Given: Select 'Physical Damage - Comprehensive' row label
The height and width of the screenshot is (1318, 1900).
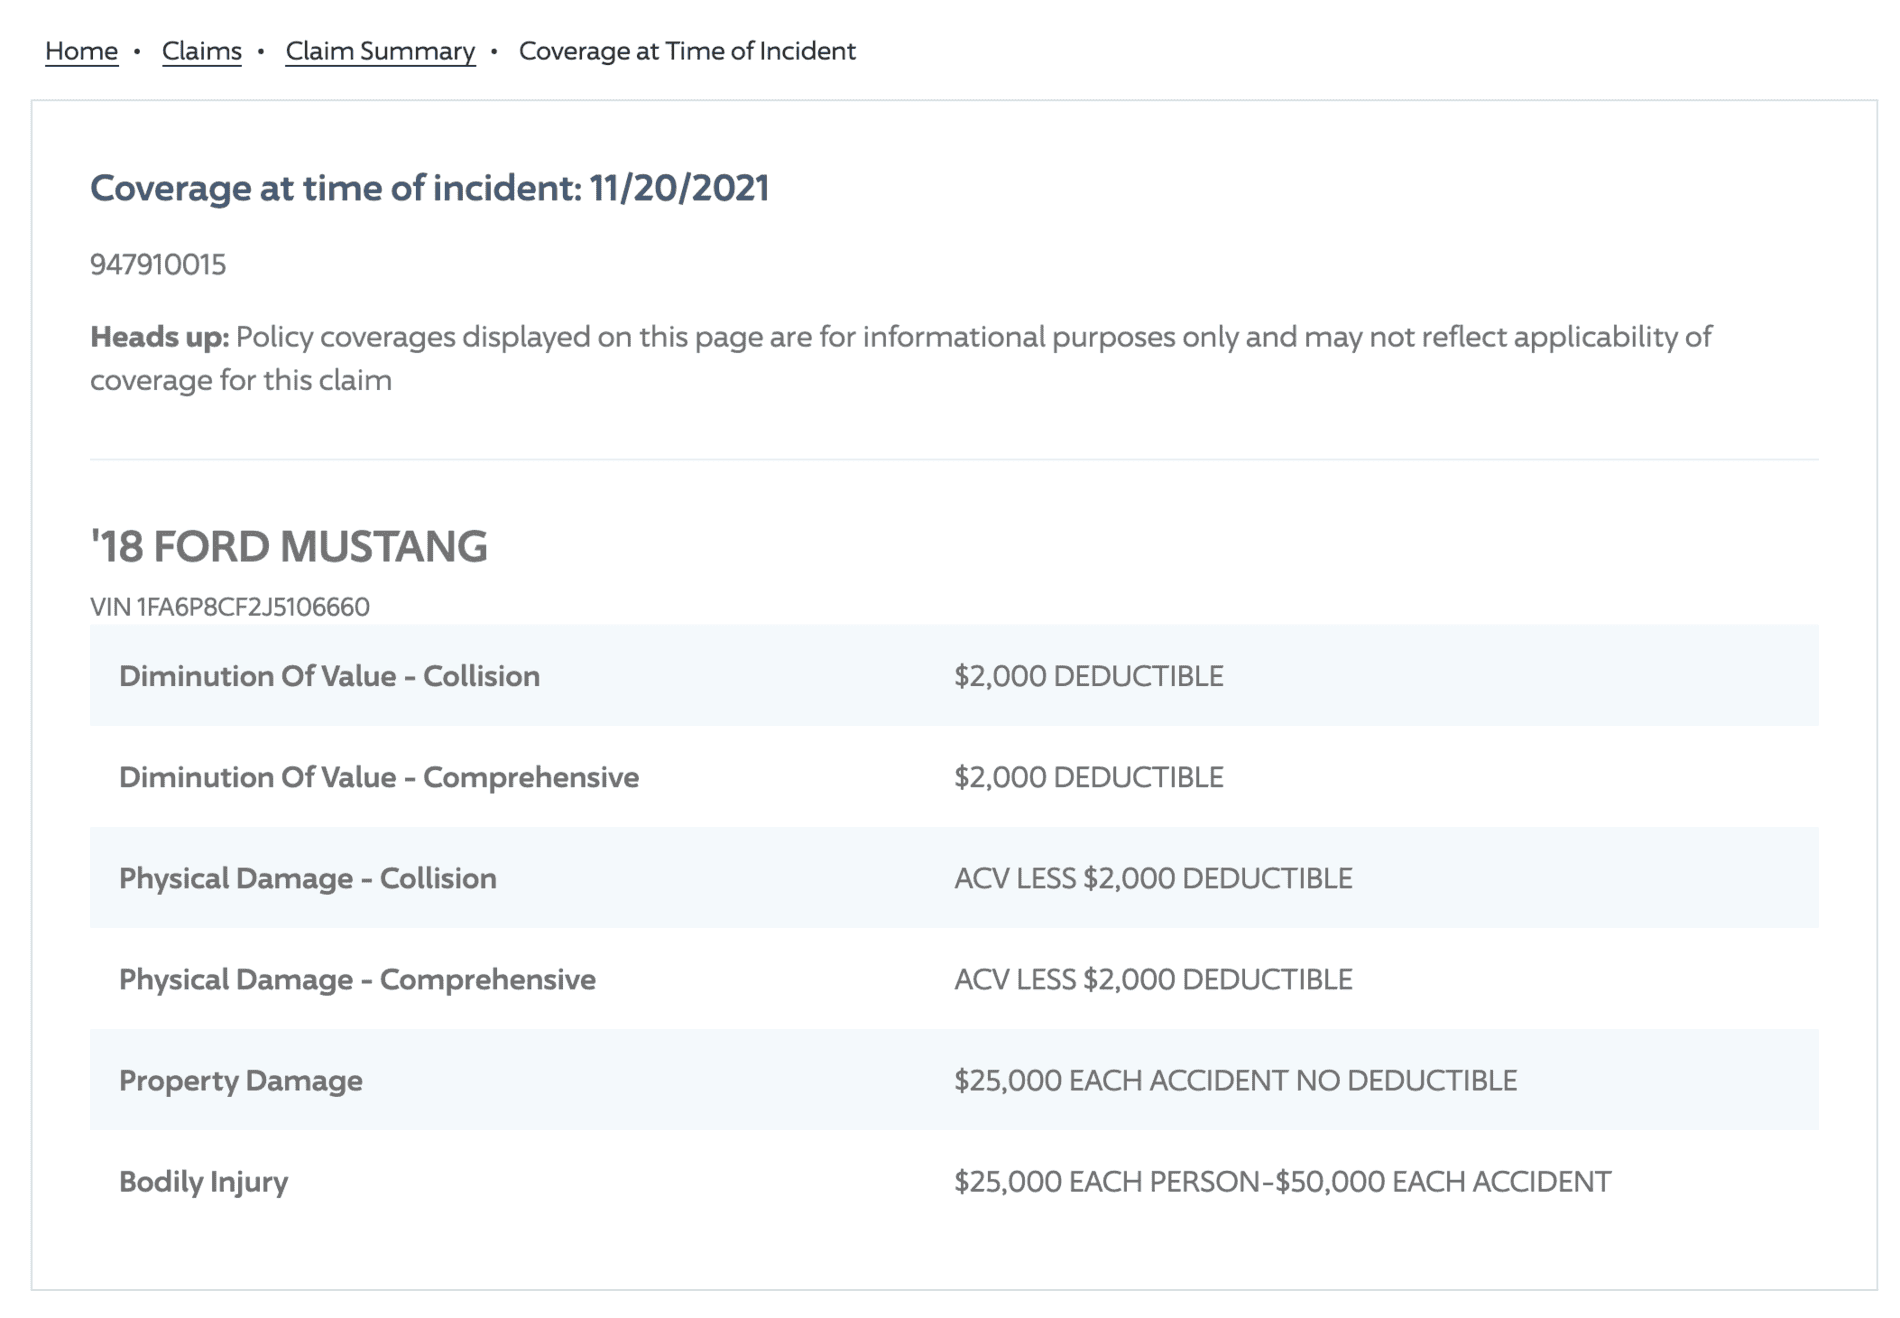Looking at the screenshot, I should click(x=357, y=979).
